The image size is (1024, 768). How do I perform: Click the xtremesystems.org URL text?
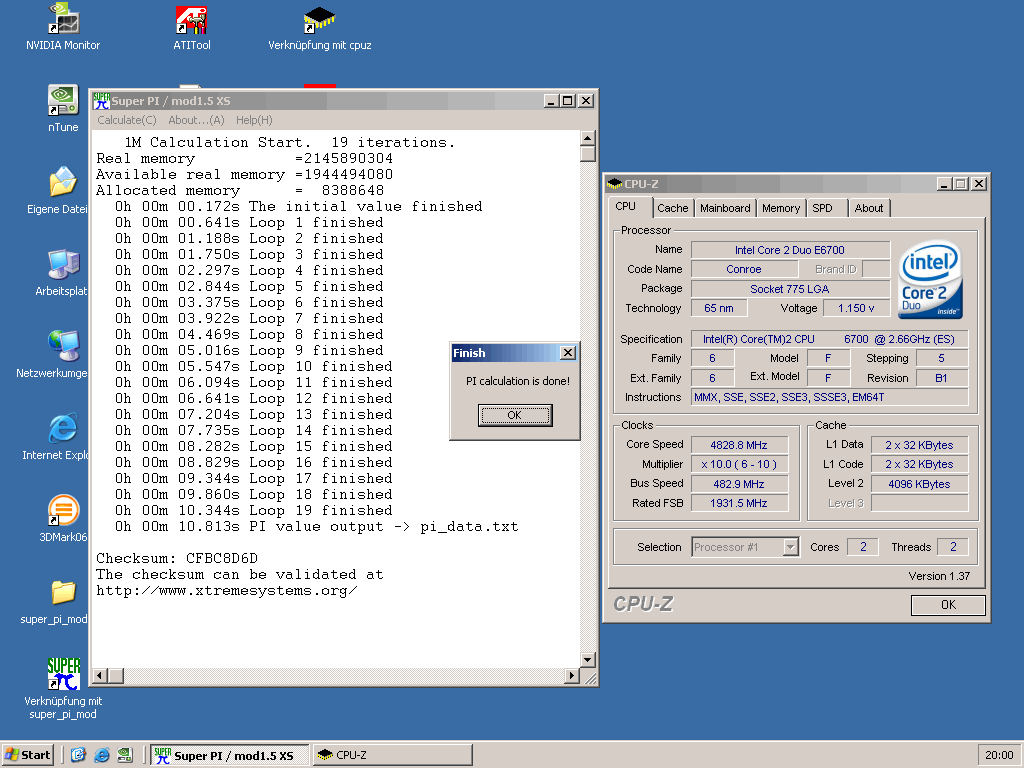[227, 590]
